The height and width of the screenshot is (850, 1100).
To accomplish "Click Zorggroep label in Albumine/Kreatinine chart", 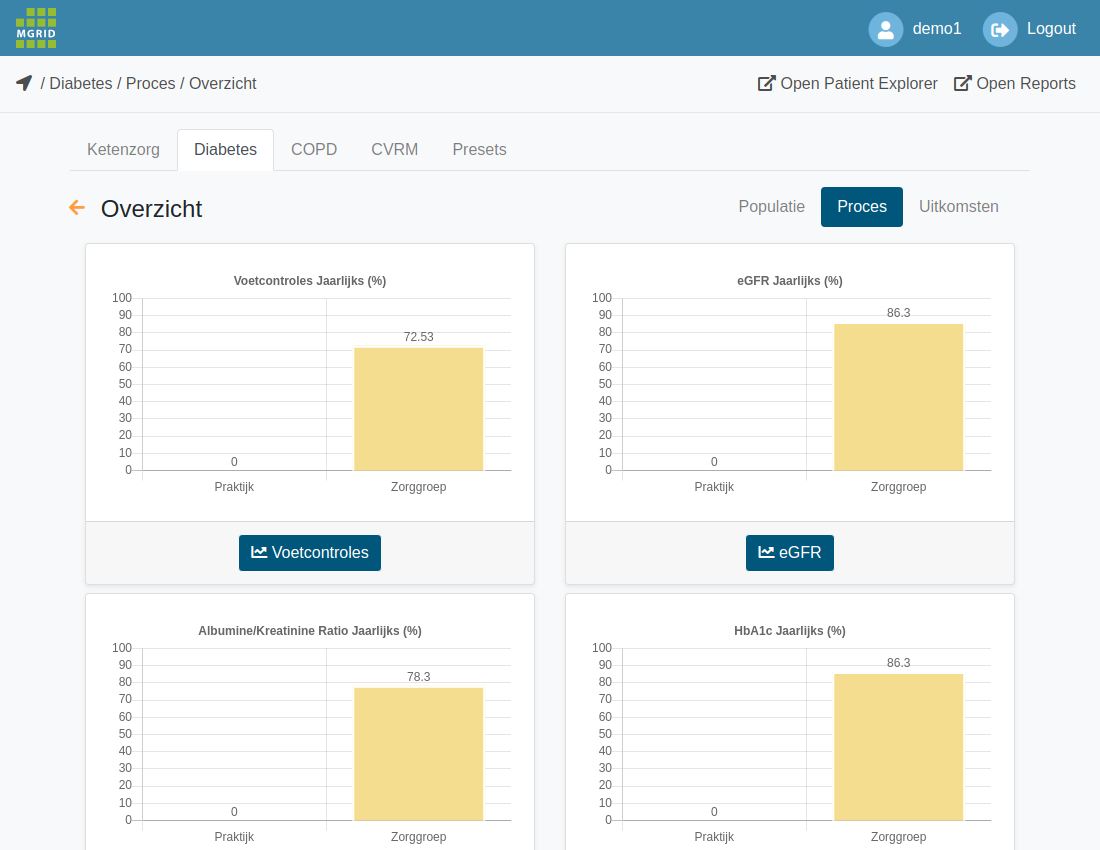I will (x=418, y=837).
